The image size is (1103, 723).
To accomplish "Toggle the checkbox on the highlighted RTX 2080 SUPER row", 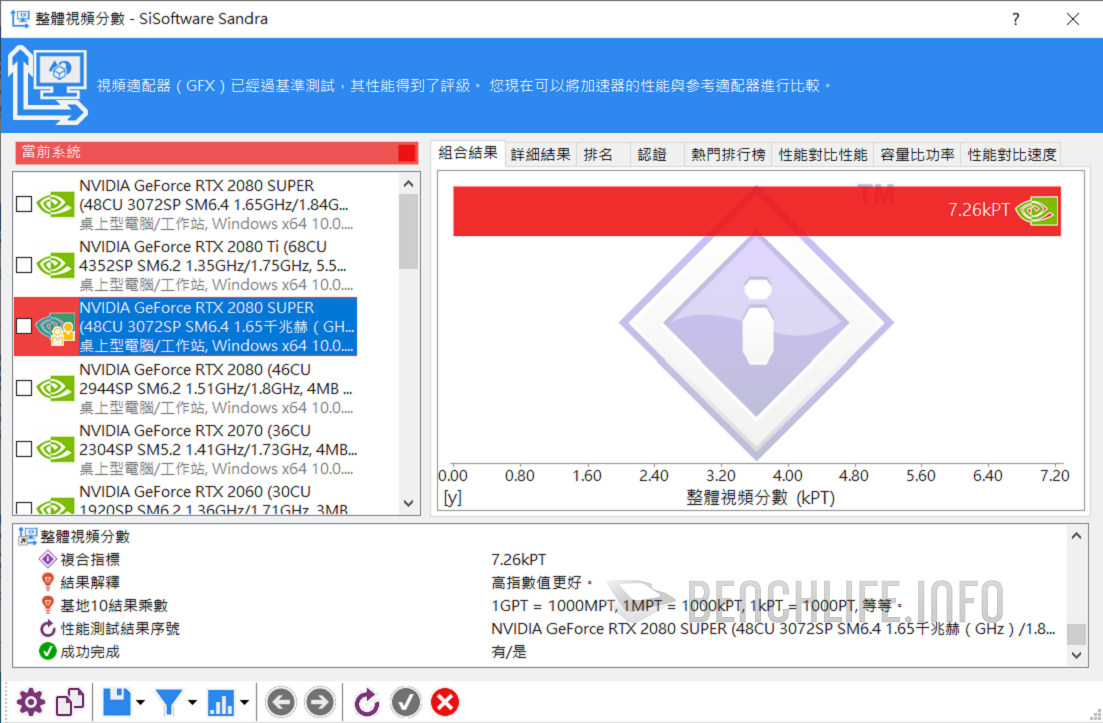I will [x=24, y=326].
